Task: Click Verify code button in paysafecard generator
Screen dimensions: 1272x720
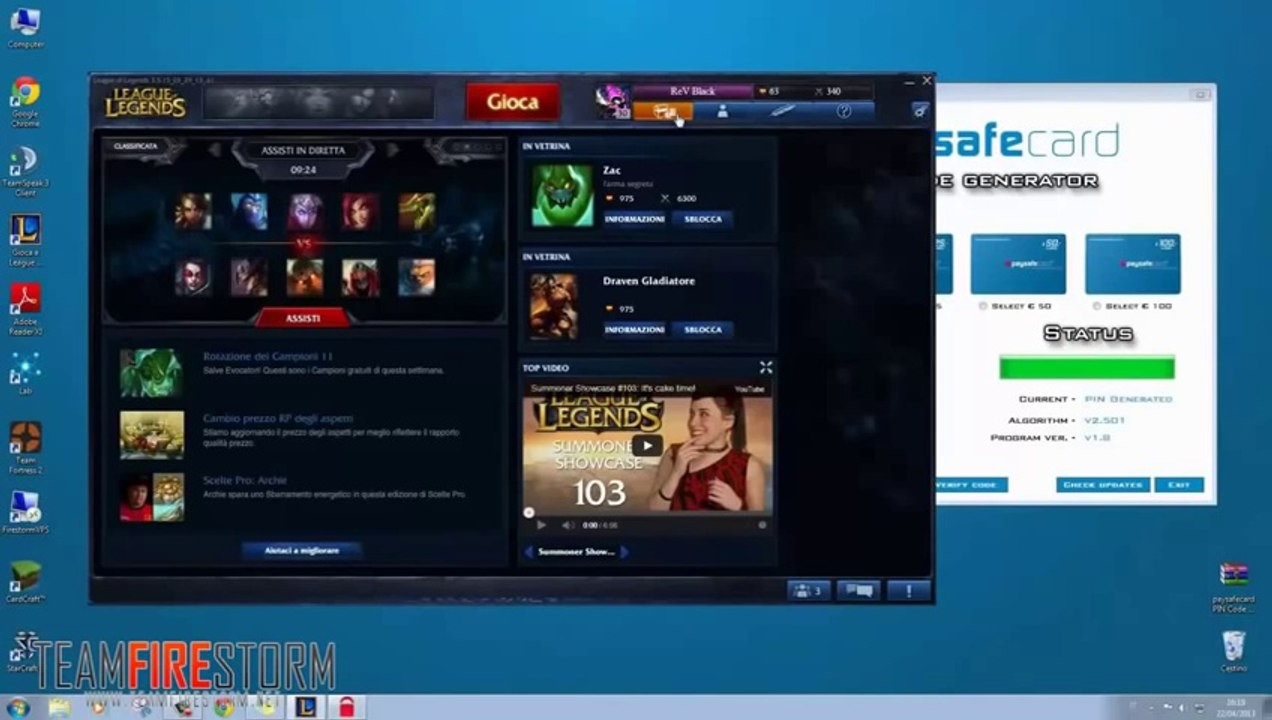Action: pos(970,485)
